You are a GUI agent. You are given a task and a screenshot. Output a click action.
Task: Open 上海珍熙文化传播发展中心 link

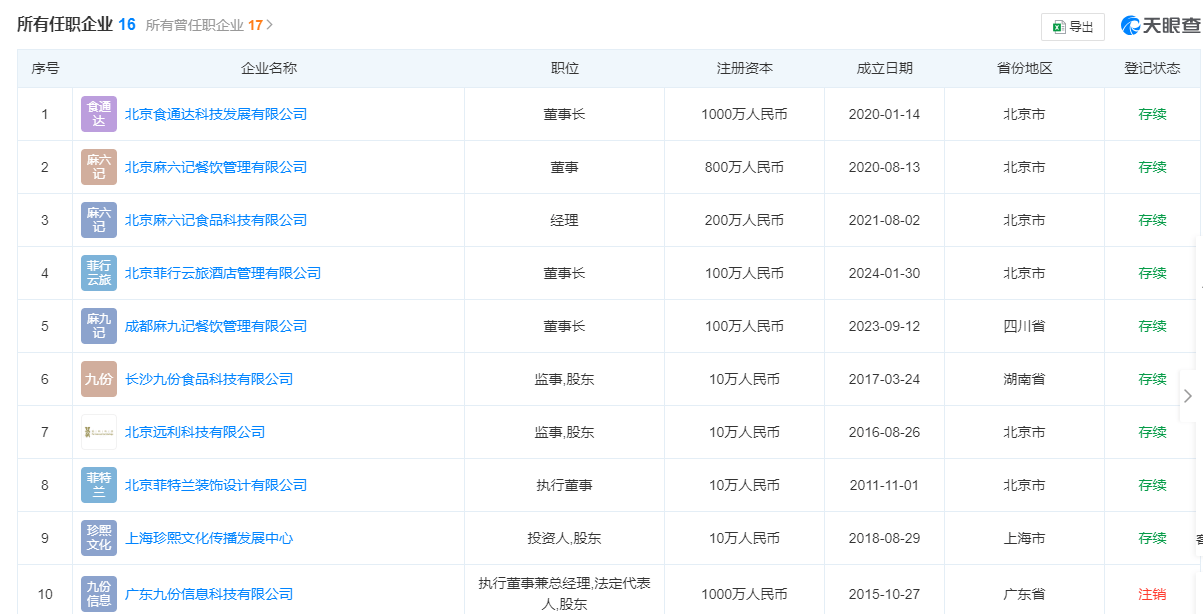(x=209, y=538)
